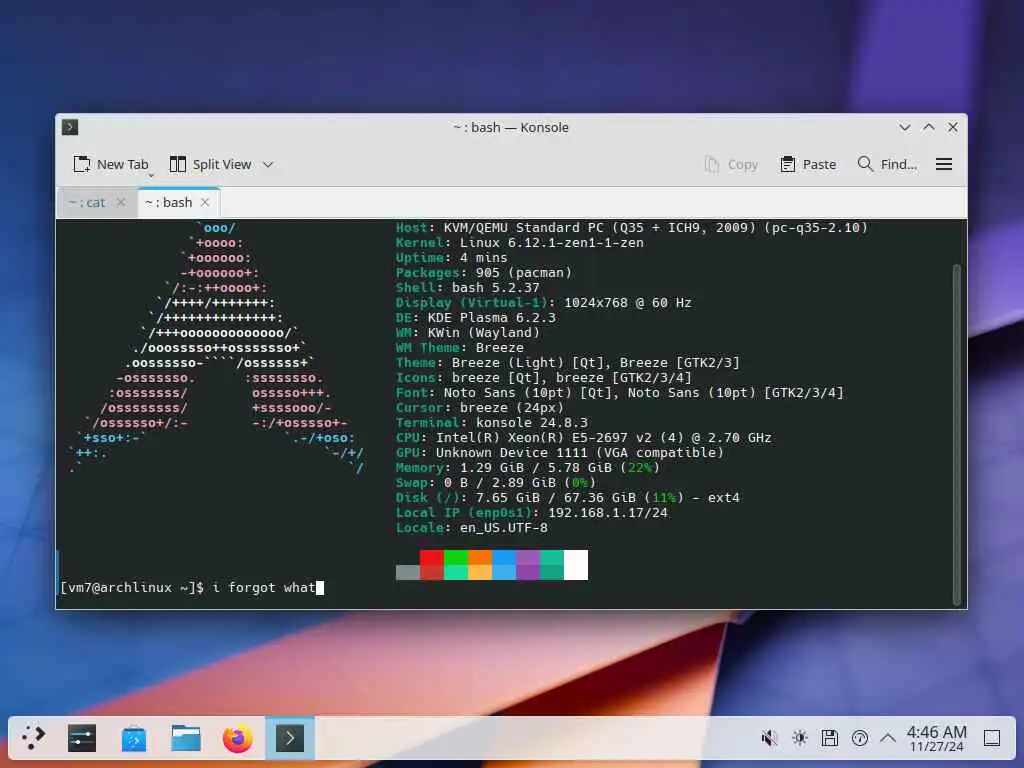The height and width of the screenshot is (768, 1024).
Task: Click the Konsole taskbar entry
Action: (x=290, y=738)
